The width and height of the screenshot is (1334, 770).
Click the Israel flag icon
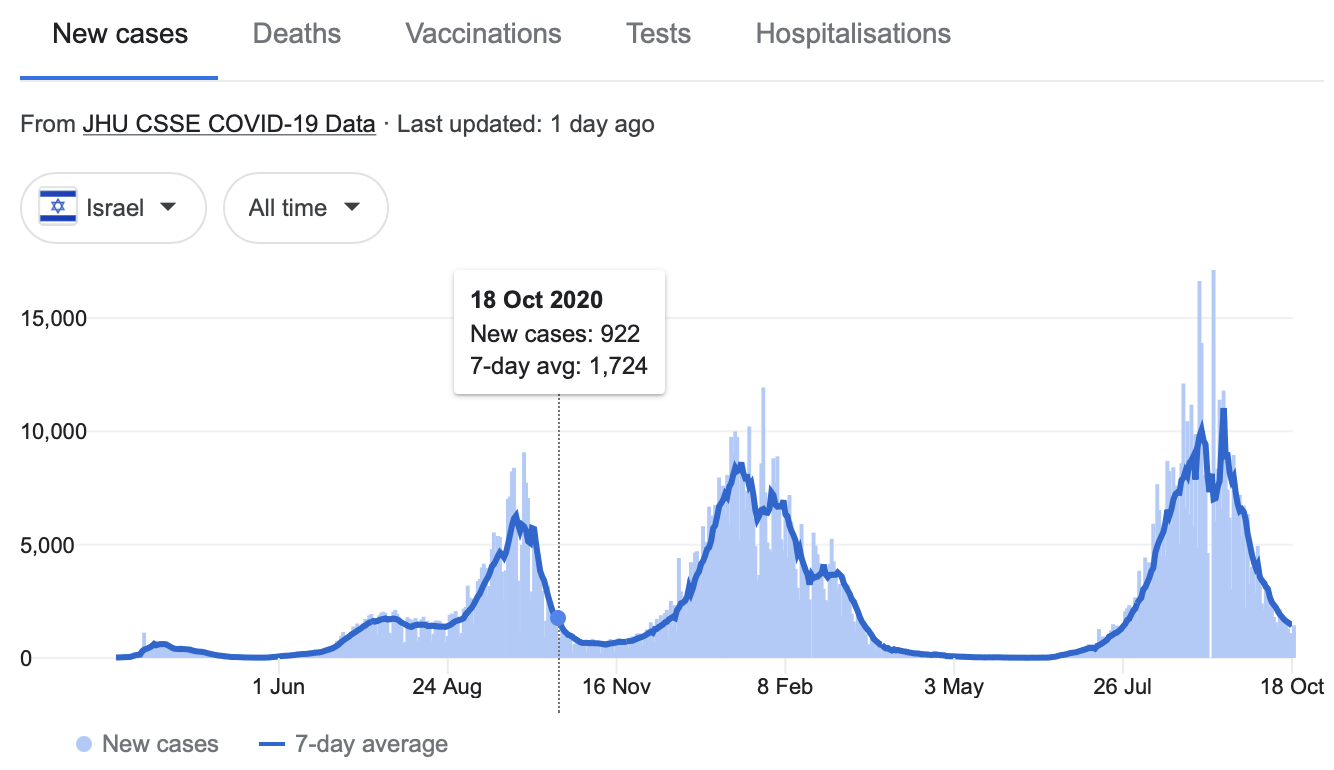tap(57, 207)
